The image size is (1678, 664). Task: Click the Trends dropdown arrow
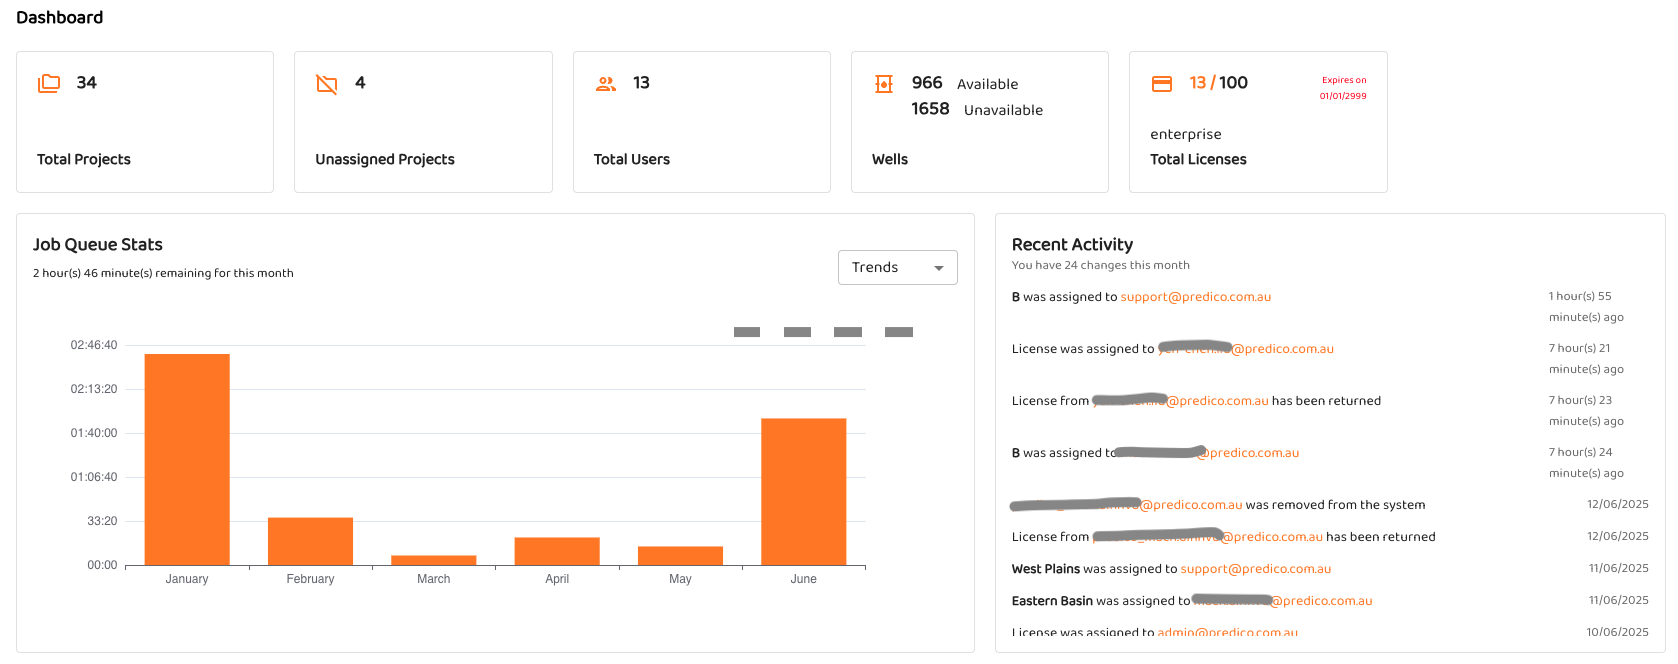click(x=939, y=268)
